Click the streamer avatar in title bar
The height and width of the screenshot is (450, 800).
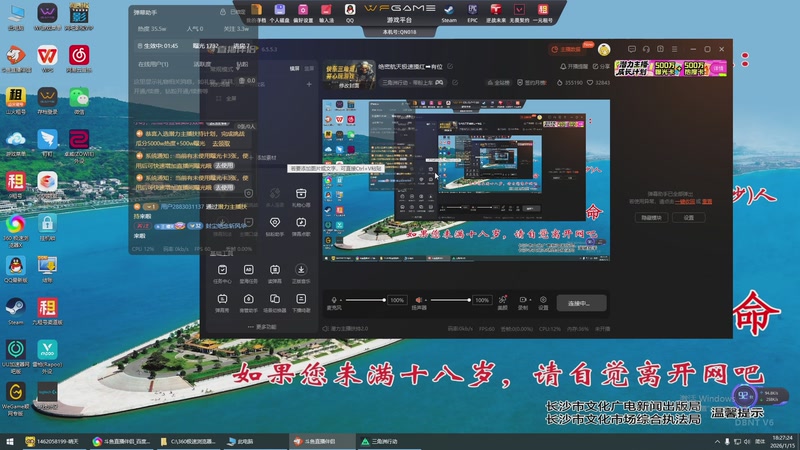pyautogui.click(x=604, y=49)
